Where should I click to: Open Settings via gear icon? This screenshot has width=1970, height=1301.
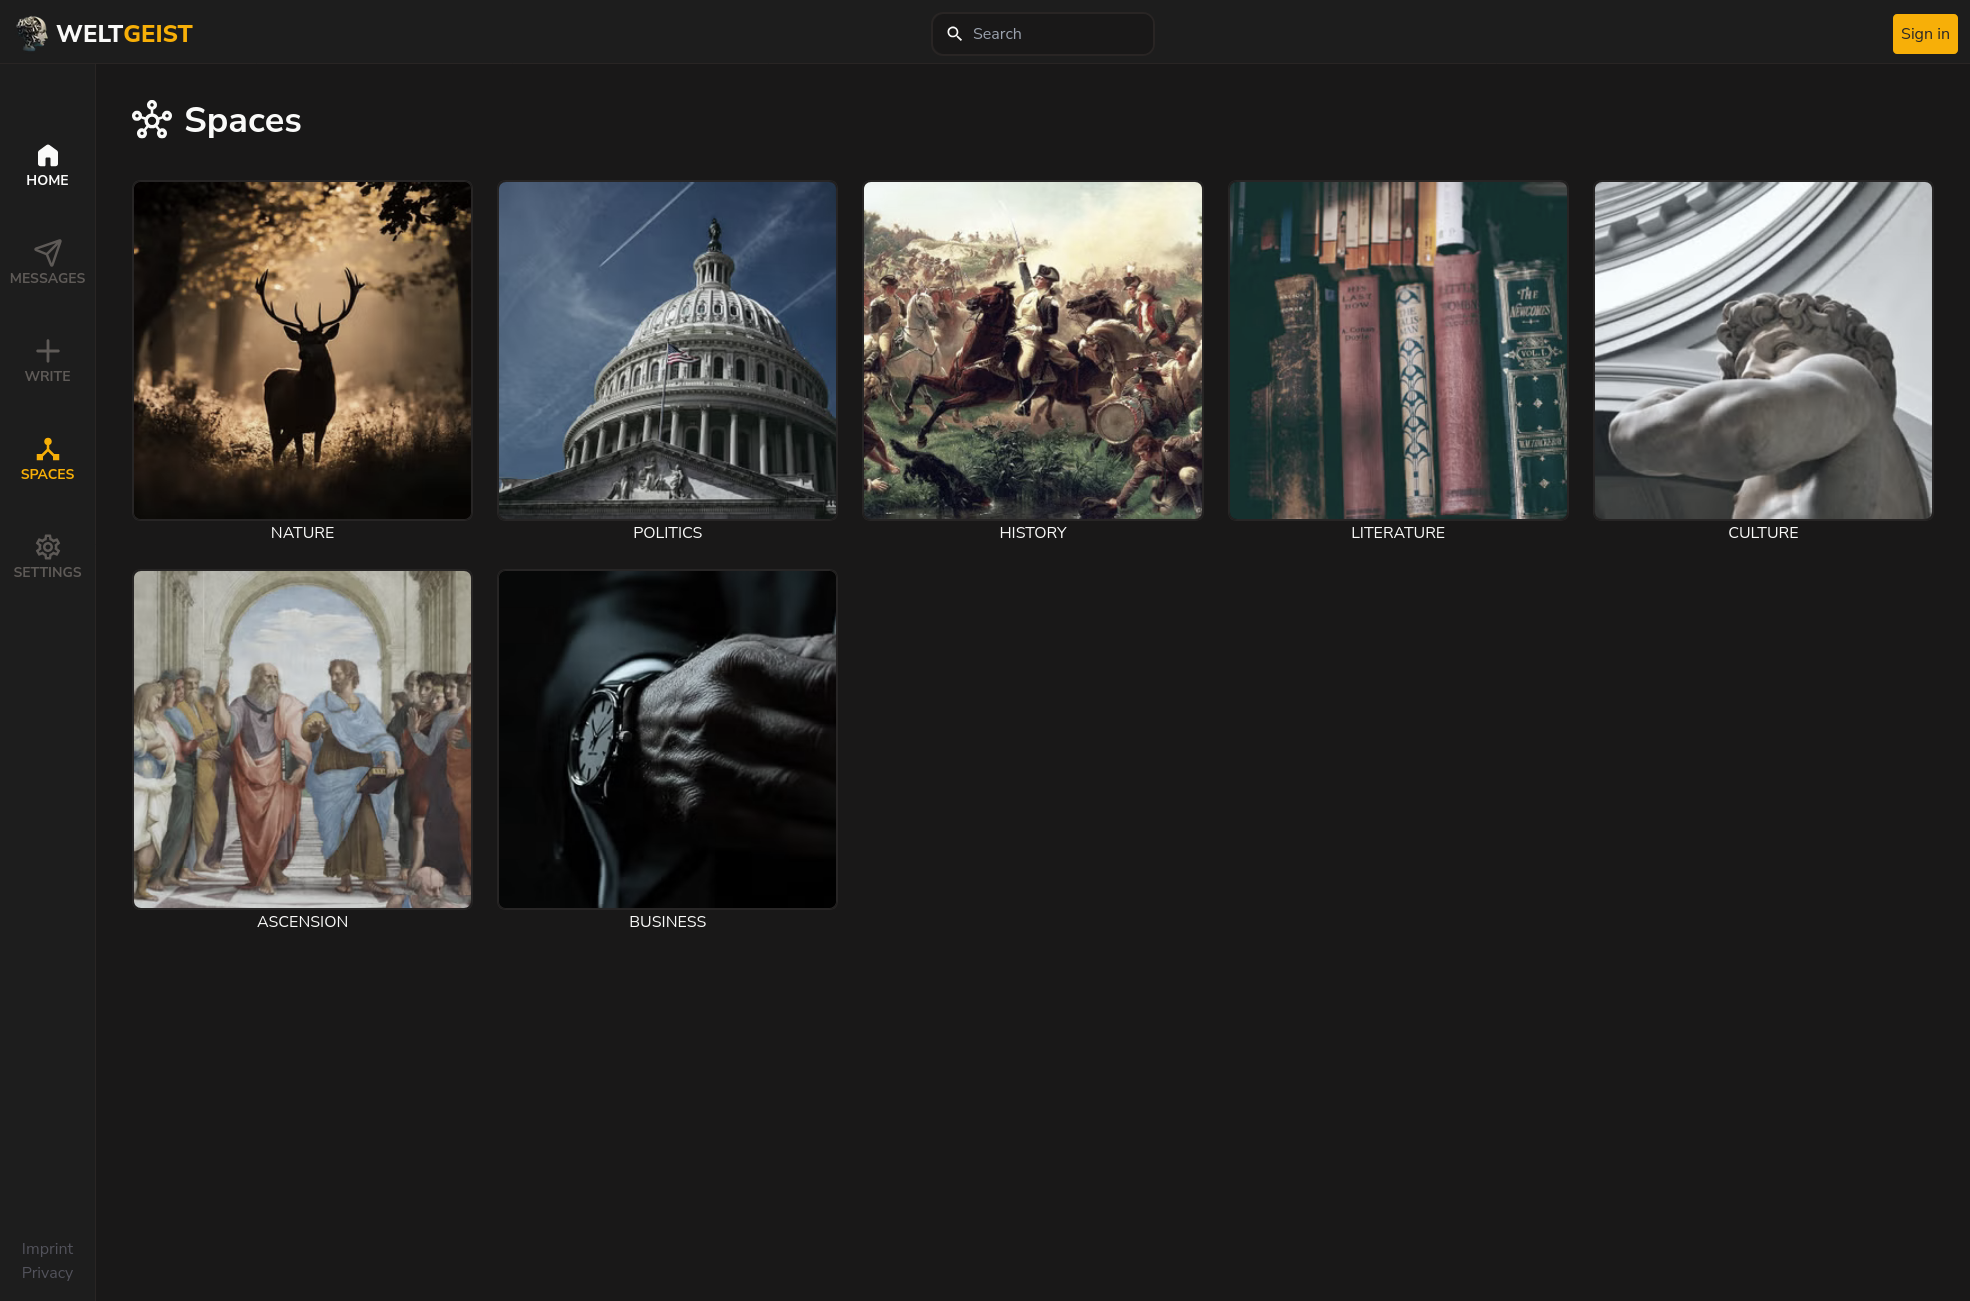[x=47, y=547]
